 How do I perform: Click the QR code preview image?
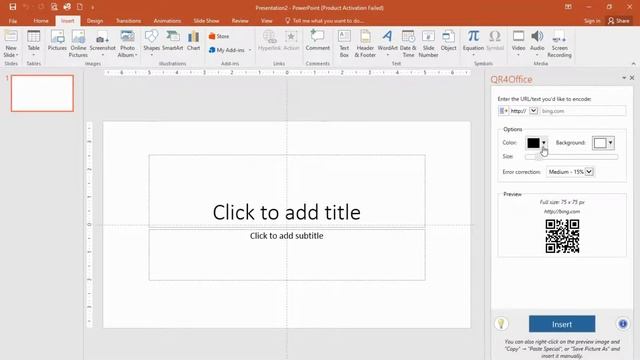[x=562, y=236]
